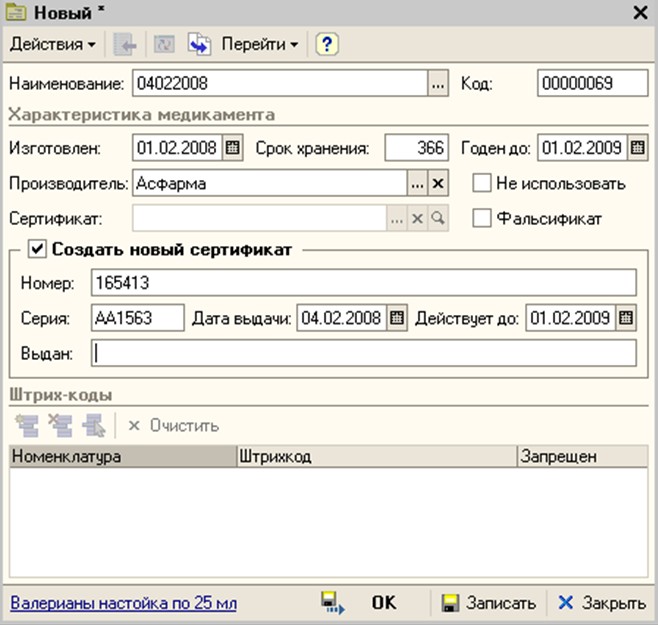
Task: Clear the Производитель field with X
Action: click(438, 184)
